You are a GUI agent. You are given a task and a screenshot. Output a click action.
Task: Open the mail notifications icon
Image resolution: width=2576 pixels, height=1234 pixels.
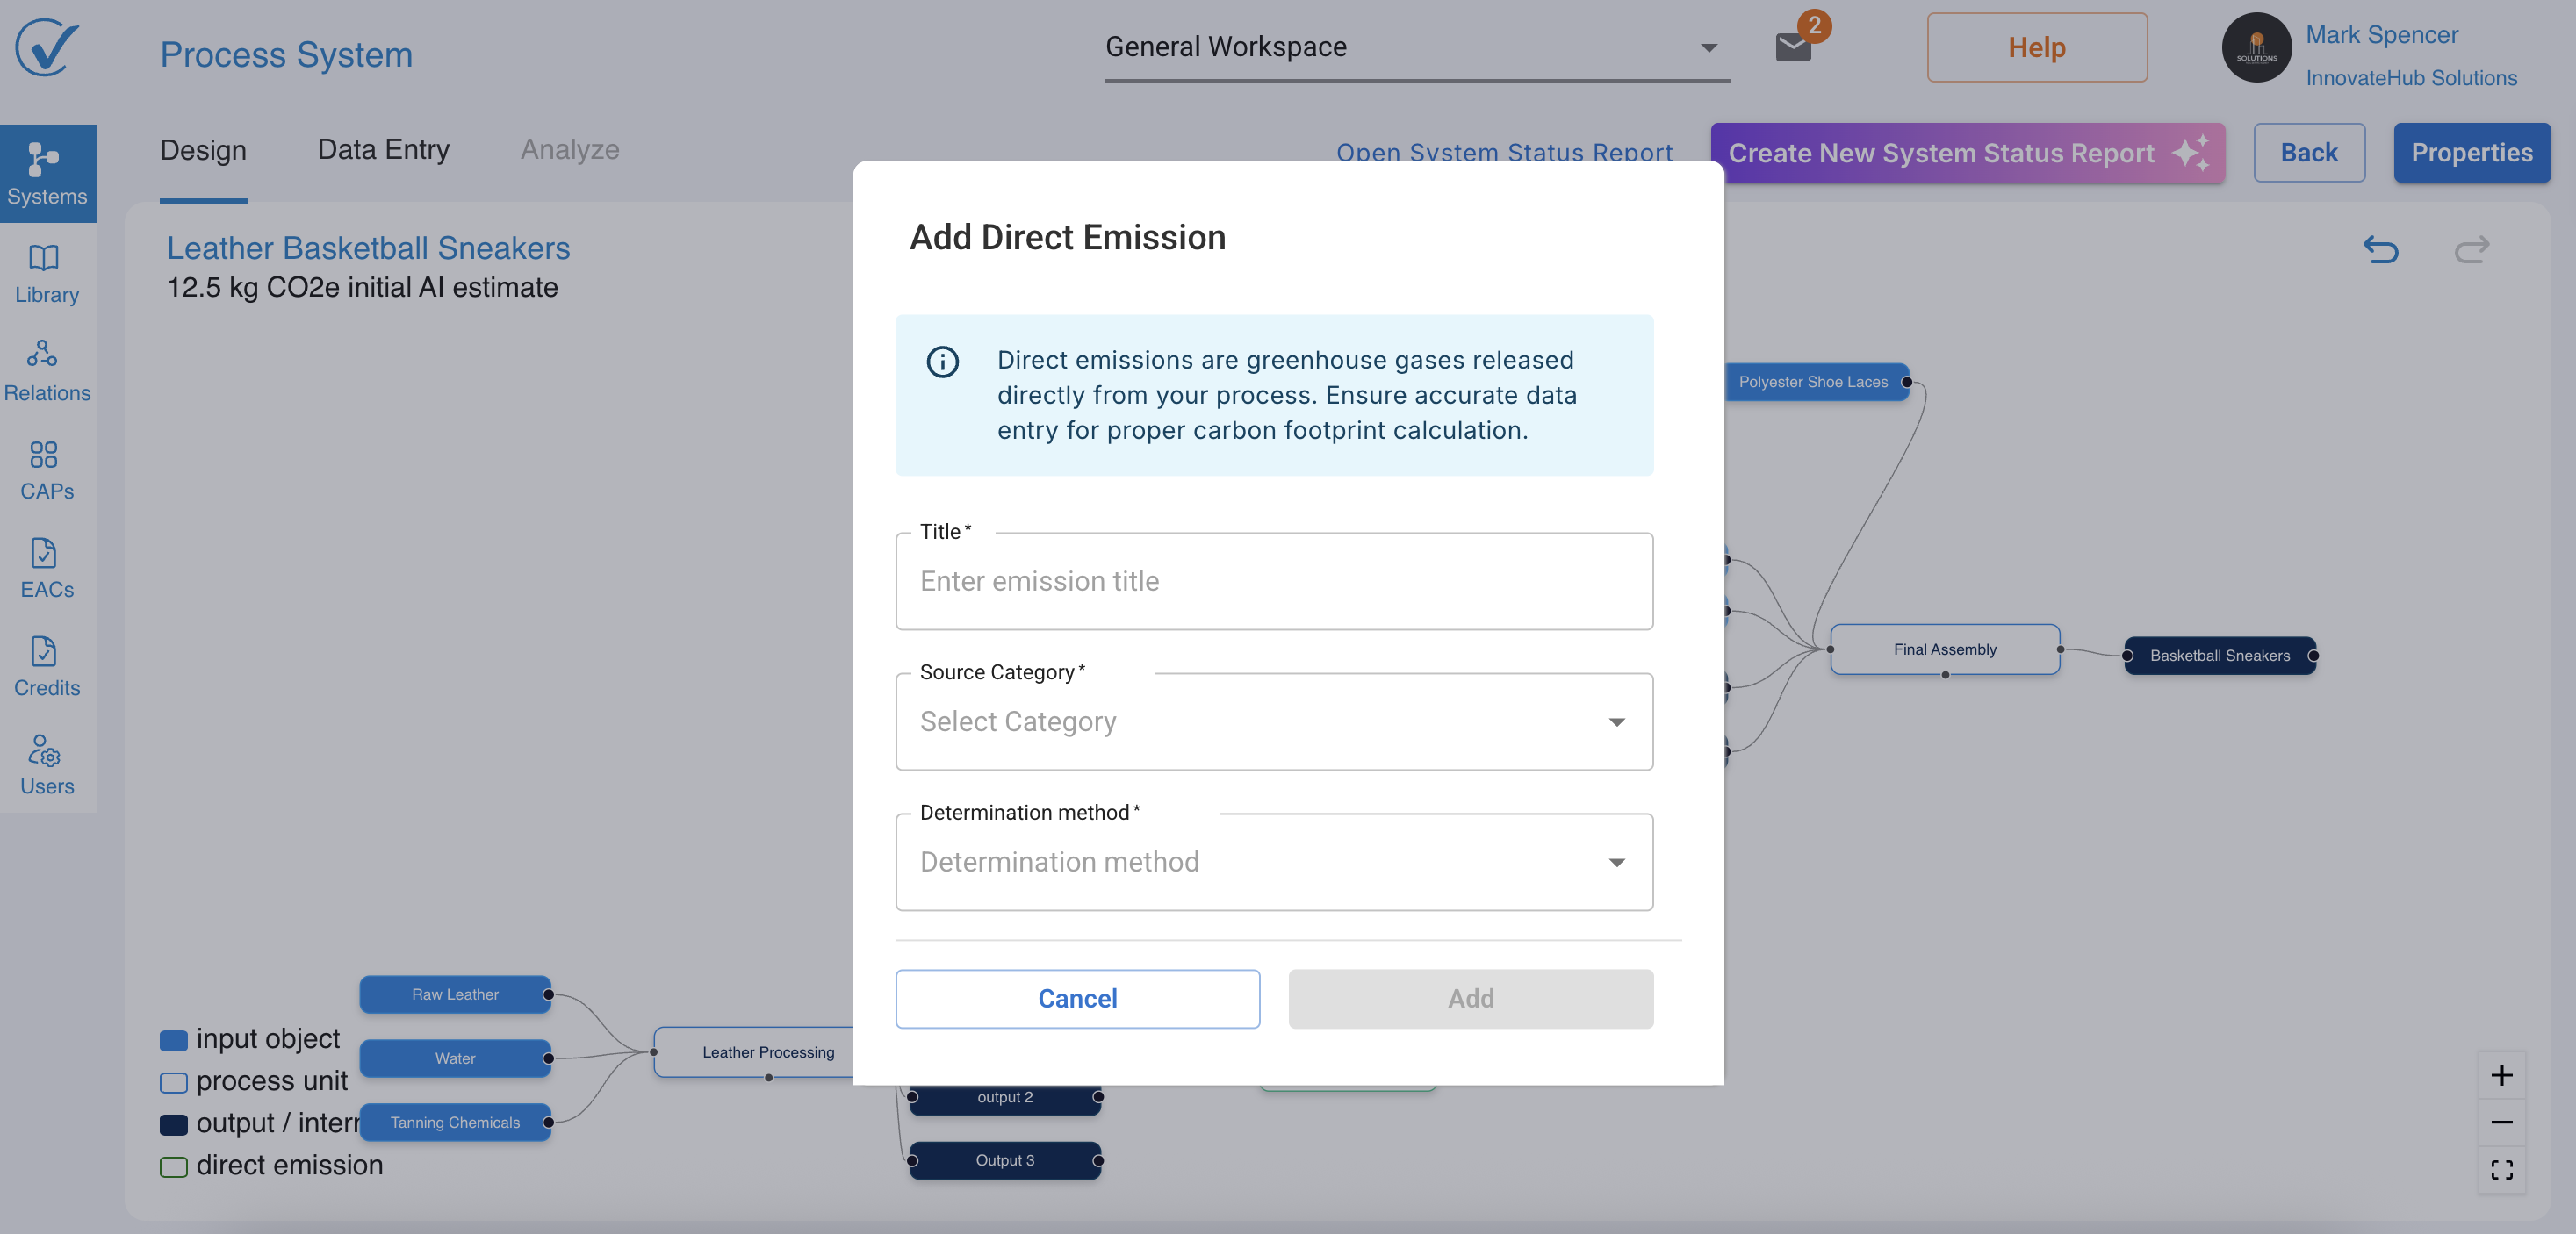point(1793,46)
